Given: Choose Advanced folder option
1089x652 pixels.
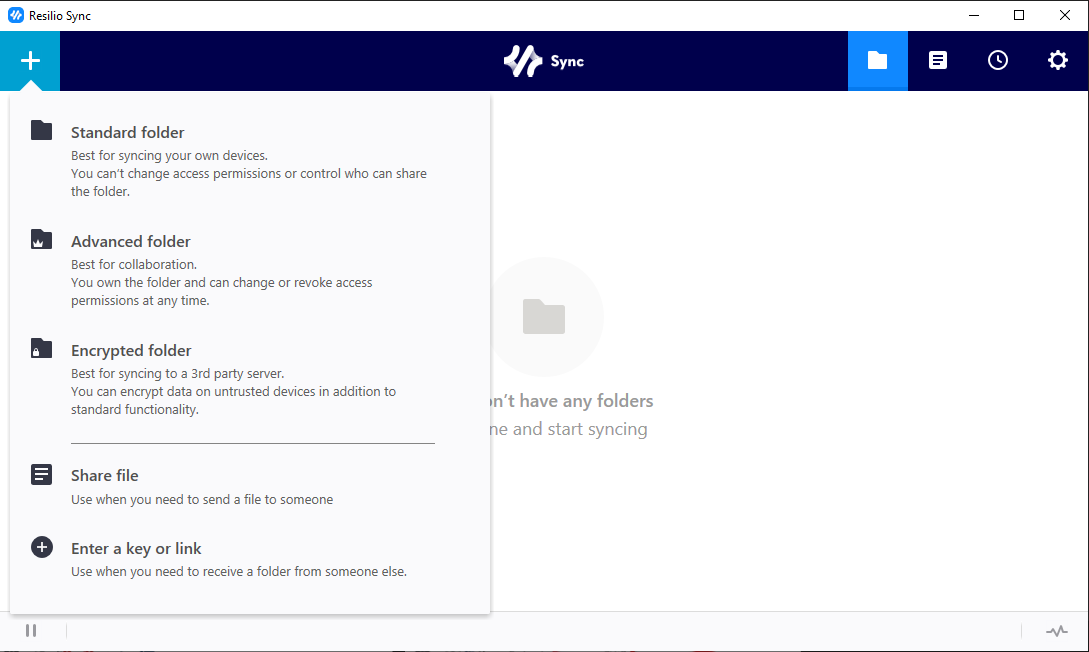Looking at the screenshot, I should pos(131,241).
